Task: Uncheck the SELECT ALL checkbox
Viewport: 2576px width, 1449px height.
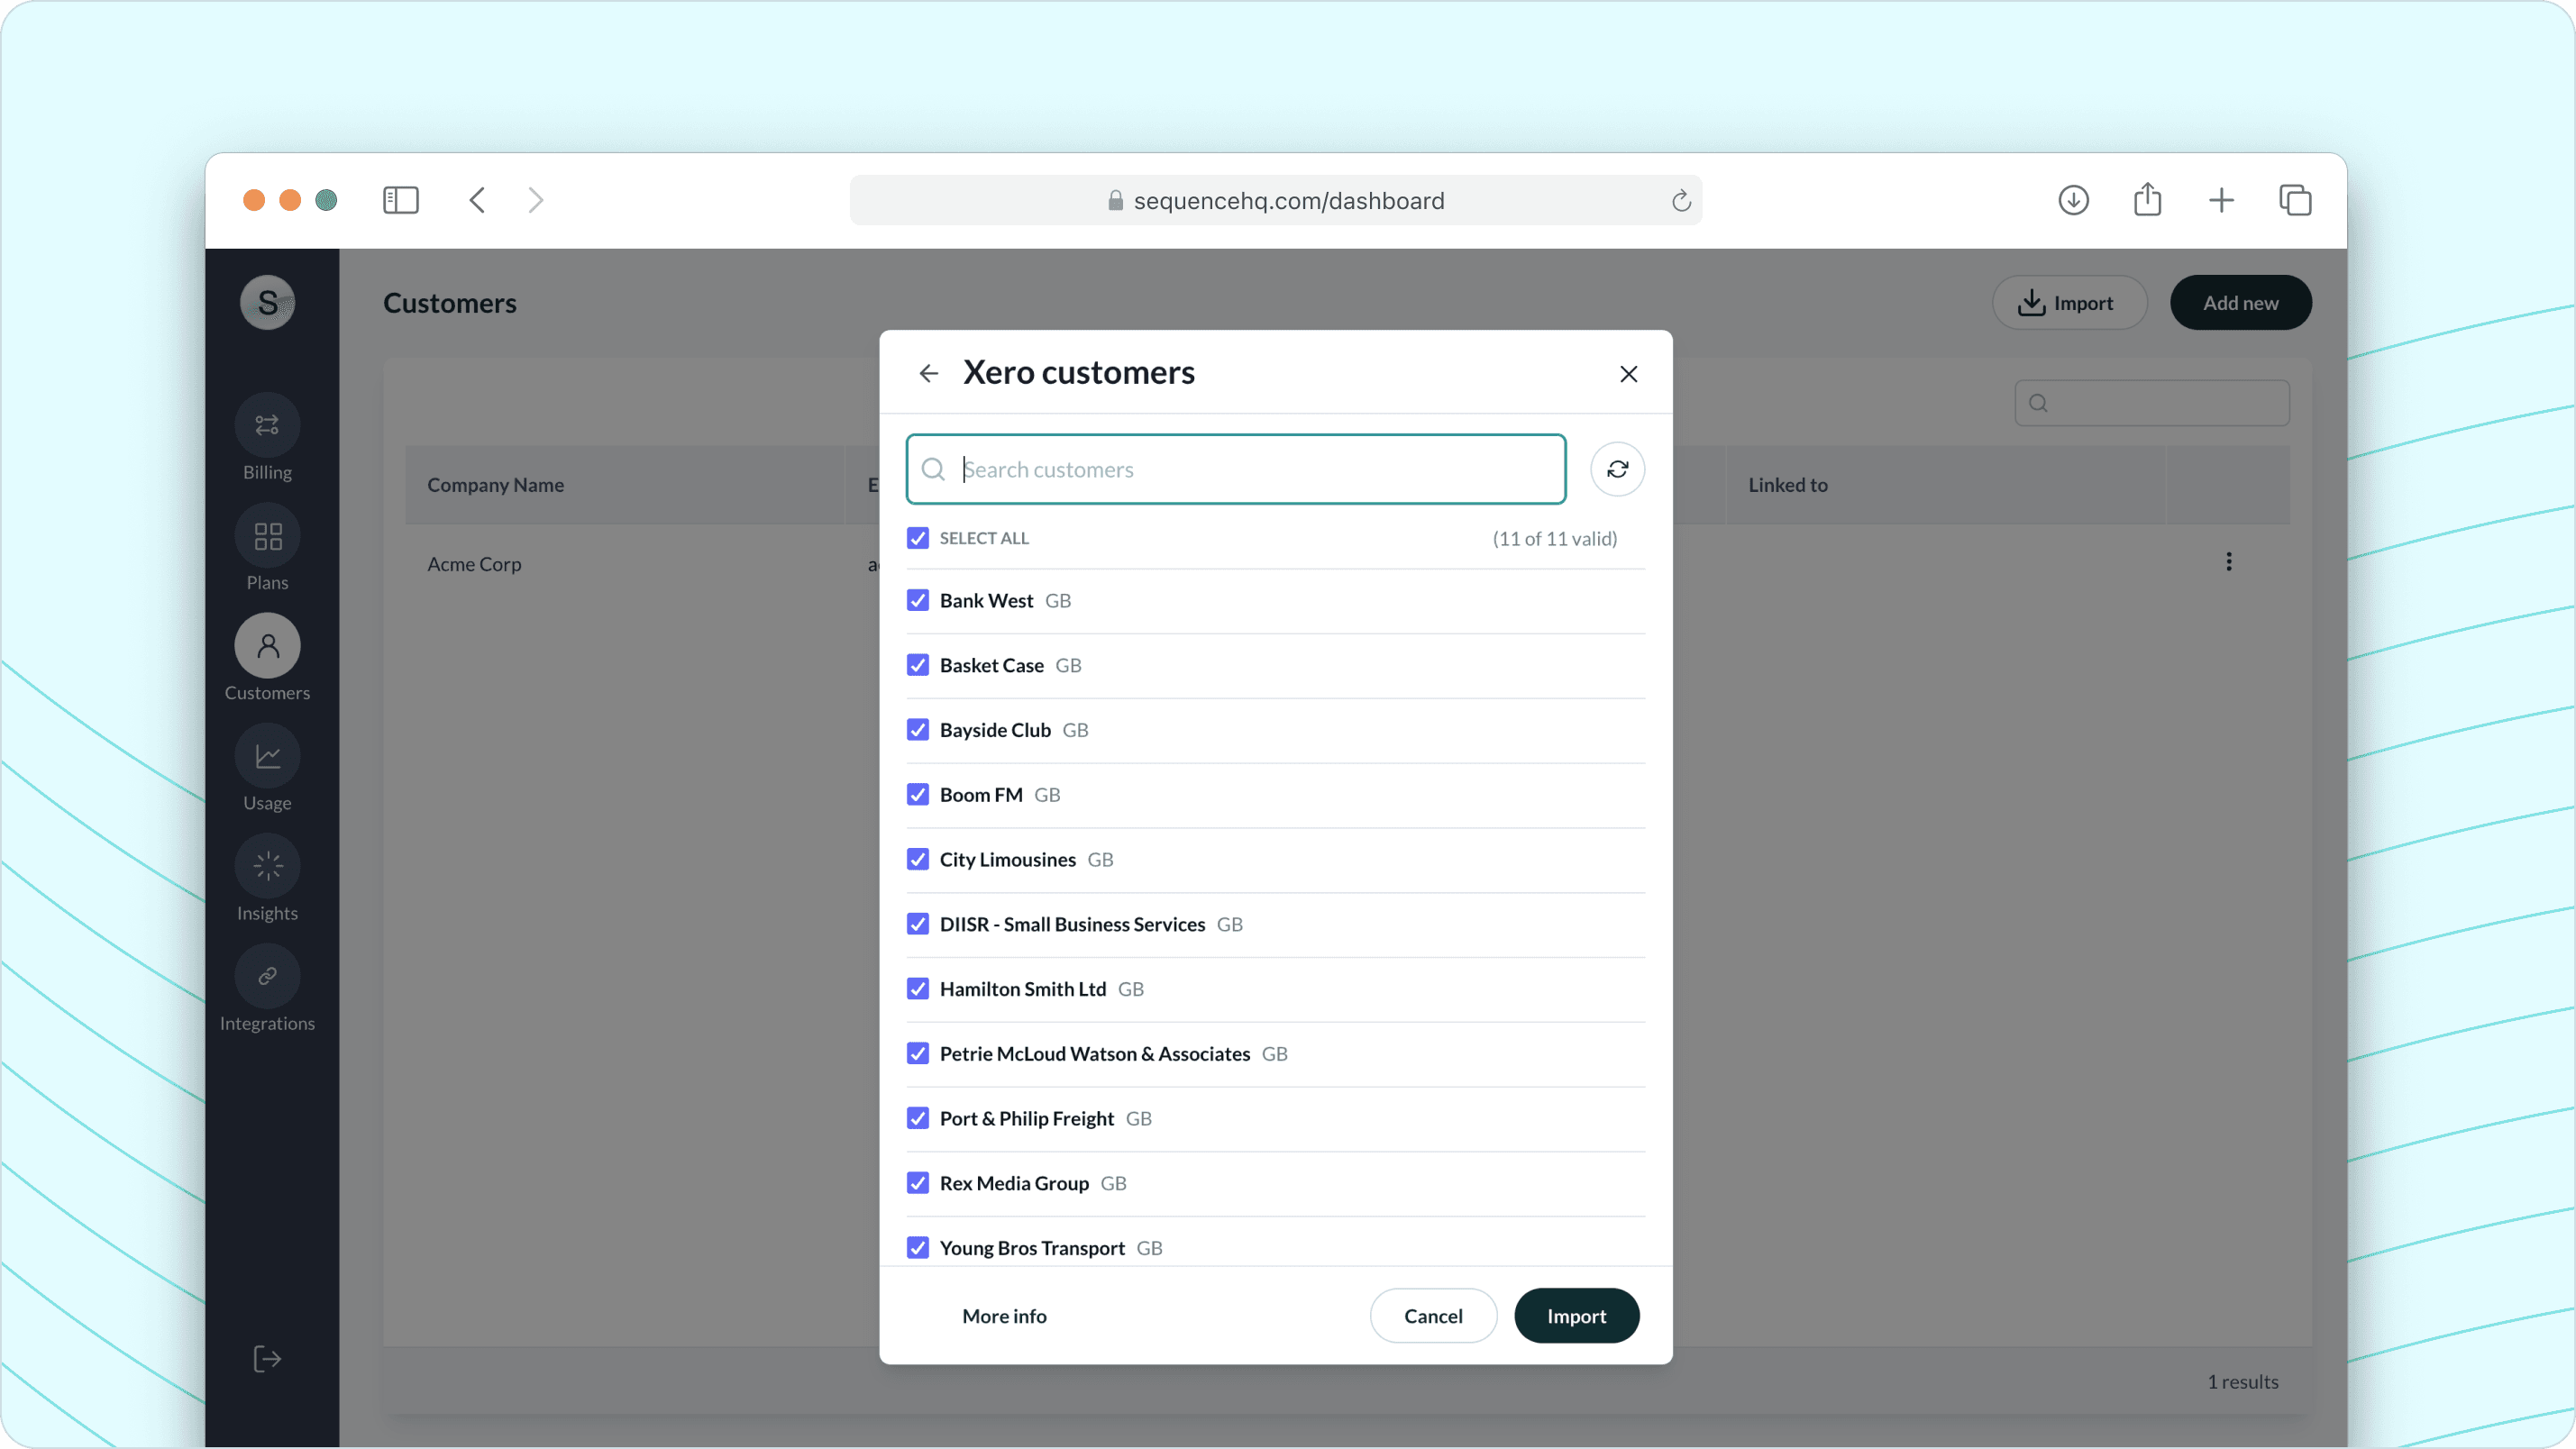Action: tap(917, 538)
